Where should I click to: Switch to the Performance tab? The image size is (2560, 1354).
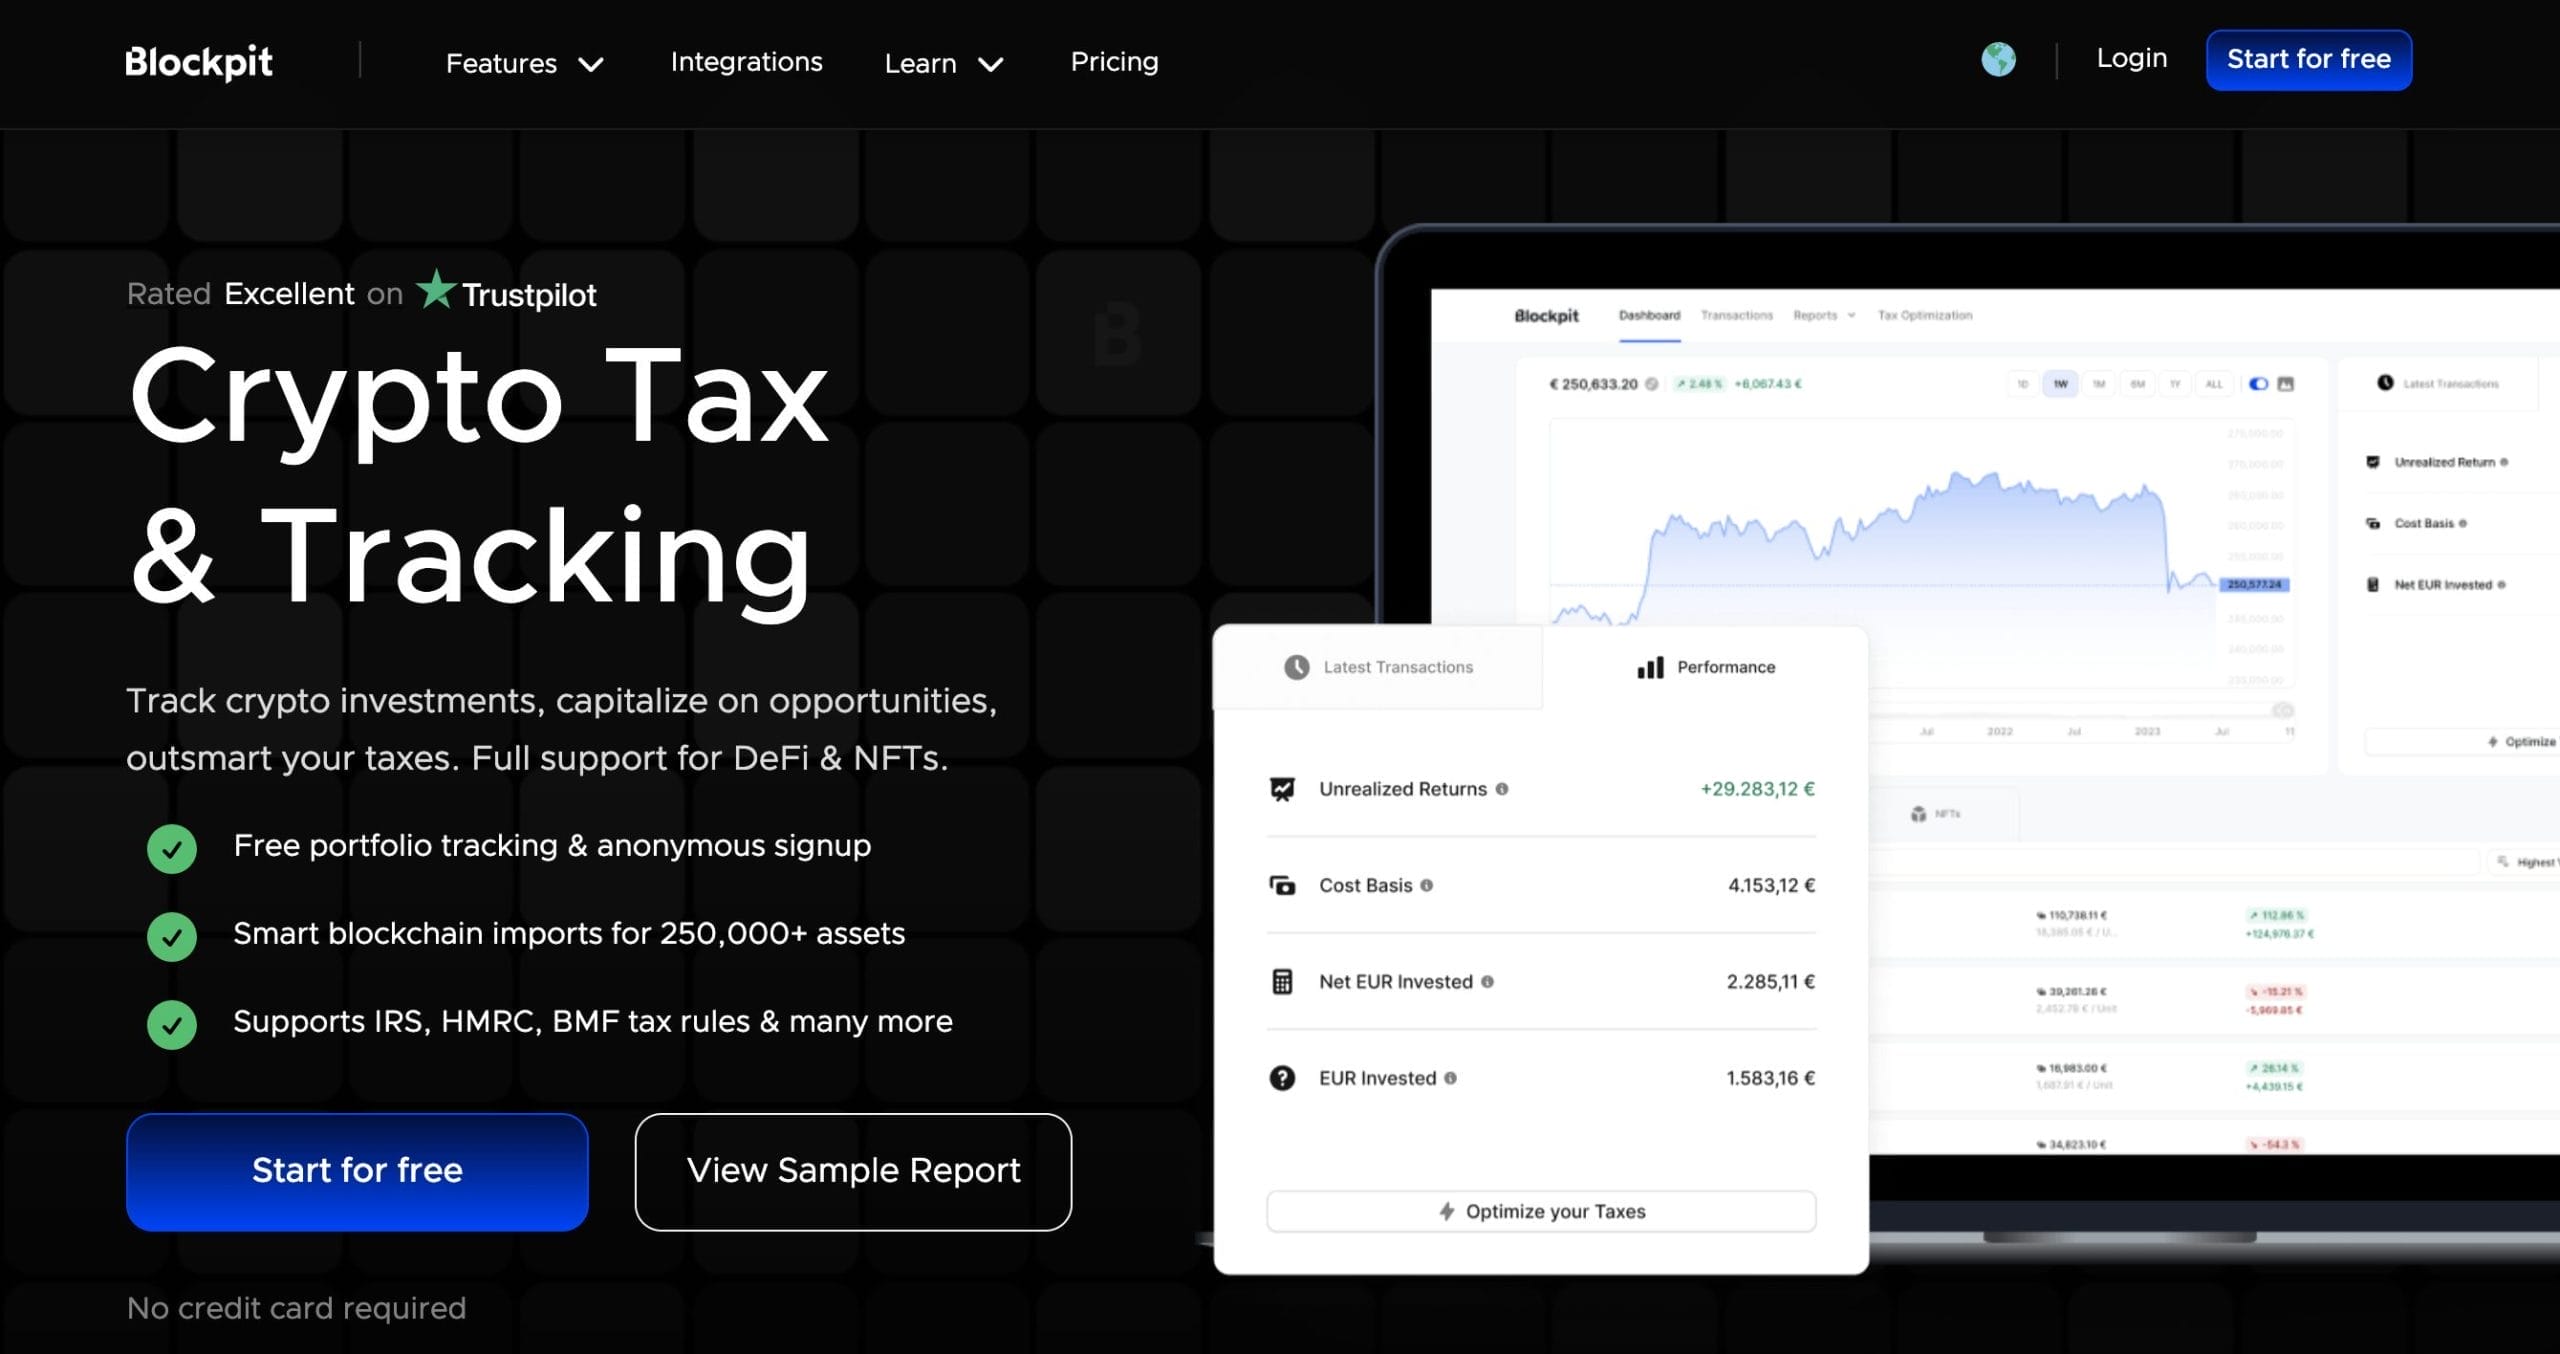(1705, 667)
